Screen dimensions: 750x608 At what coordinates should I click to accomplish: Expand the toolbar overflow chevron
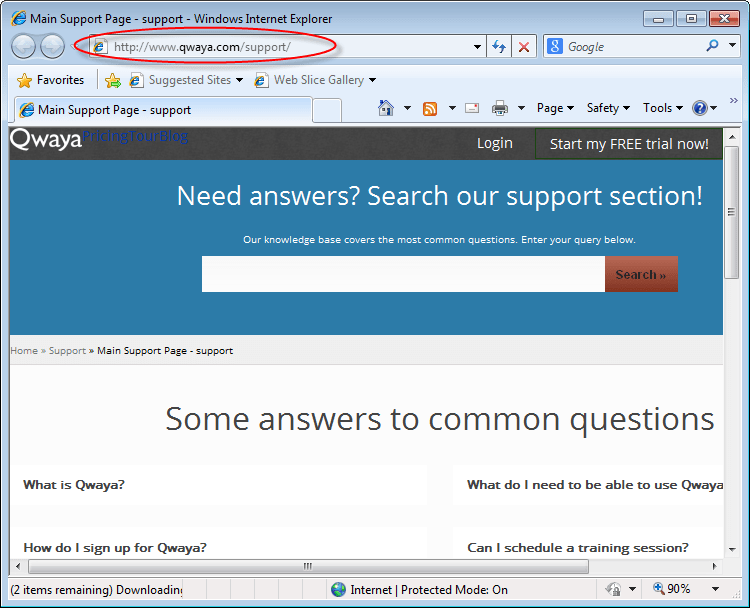pos(734,100)
